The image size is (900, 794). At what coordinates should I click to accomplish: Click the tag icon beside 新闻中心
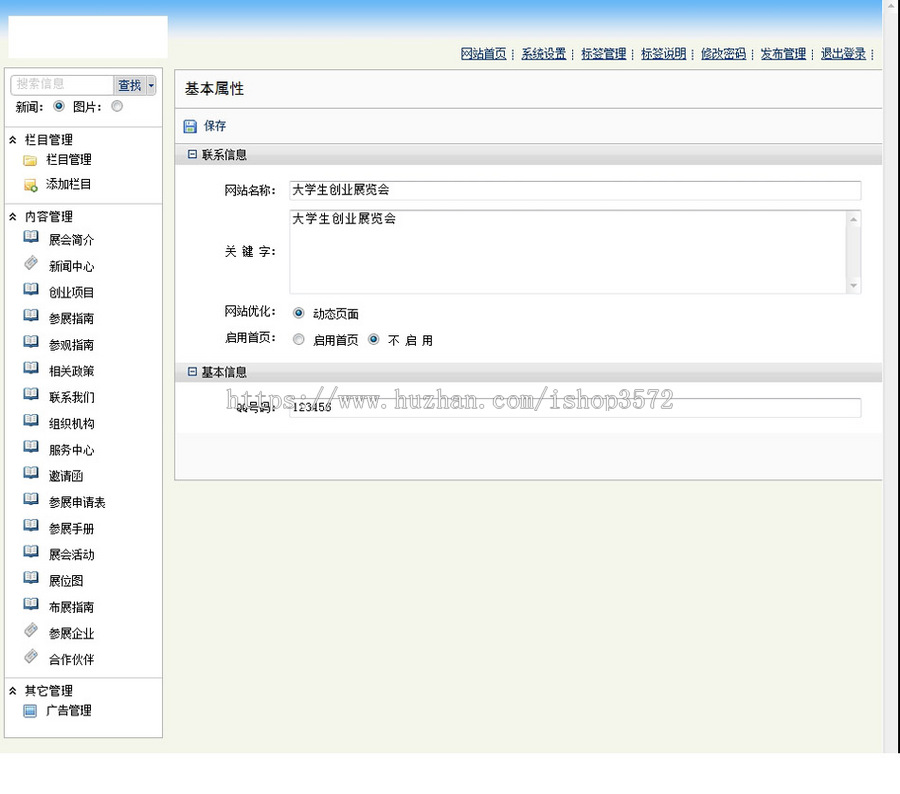tap(31, 263)
